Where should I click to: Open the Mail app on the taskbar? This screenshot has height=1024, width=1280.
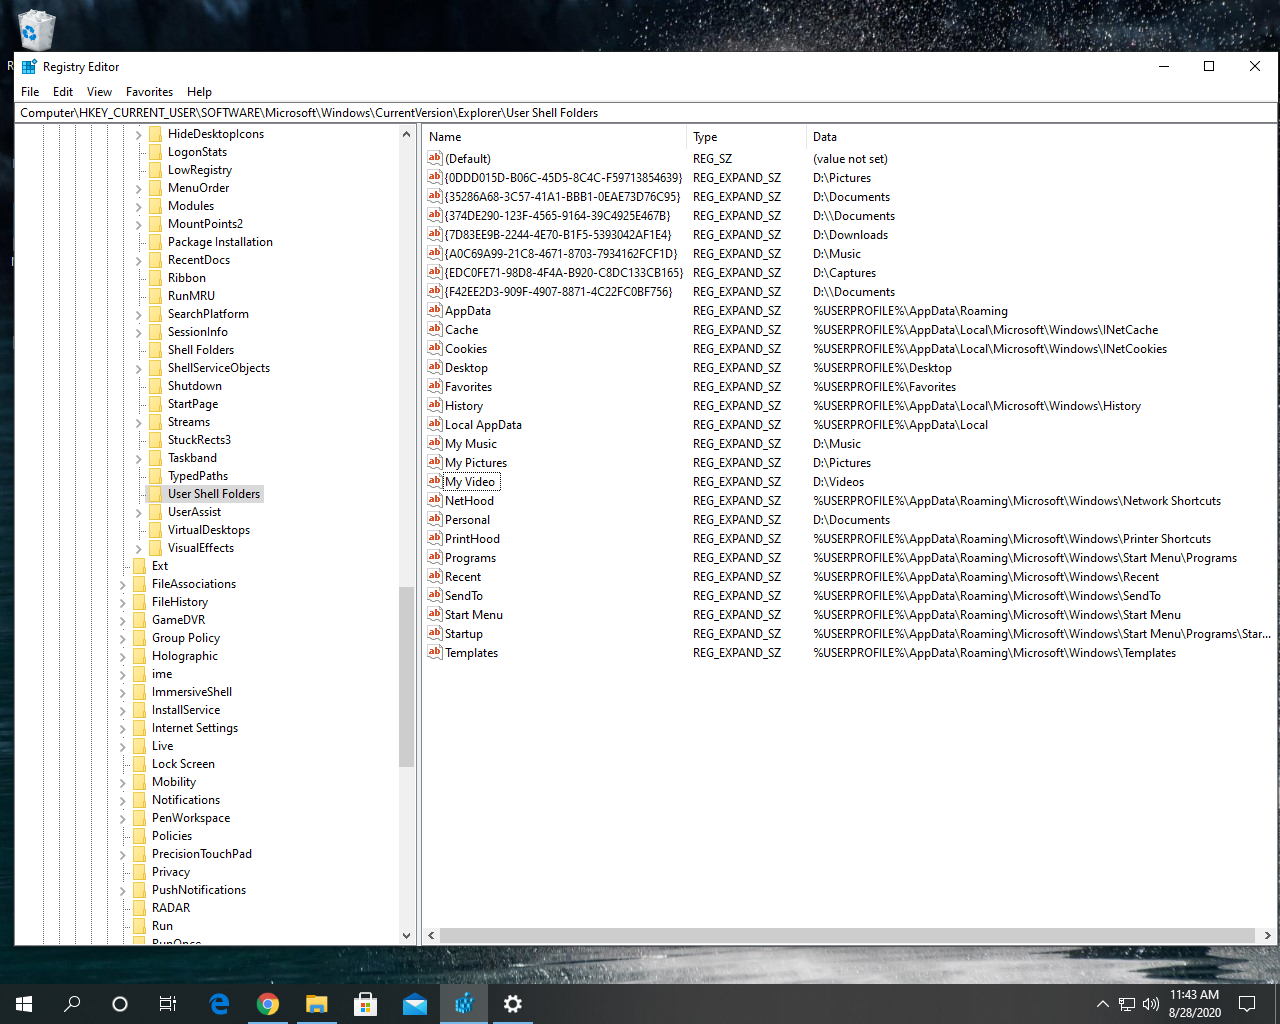click(415, 1004)
